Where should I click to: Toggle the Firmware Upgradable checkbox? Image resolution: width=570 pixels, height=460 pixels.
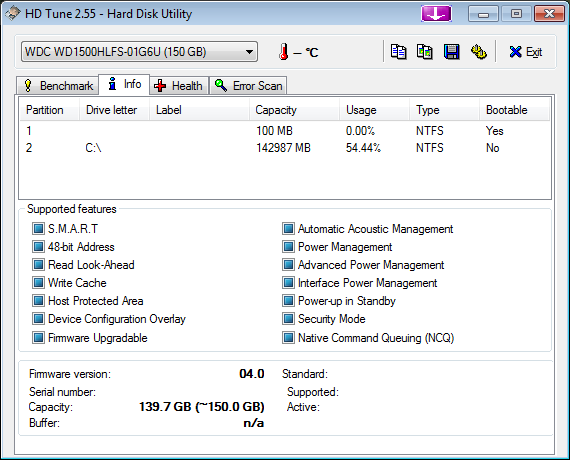[38, 337]
